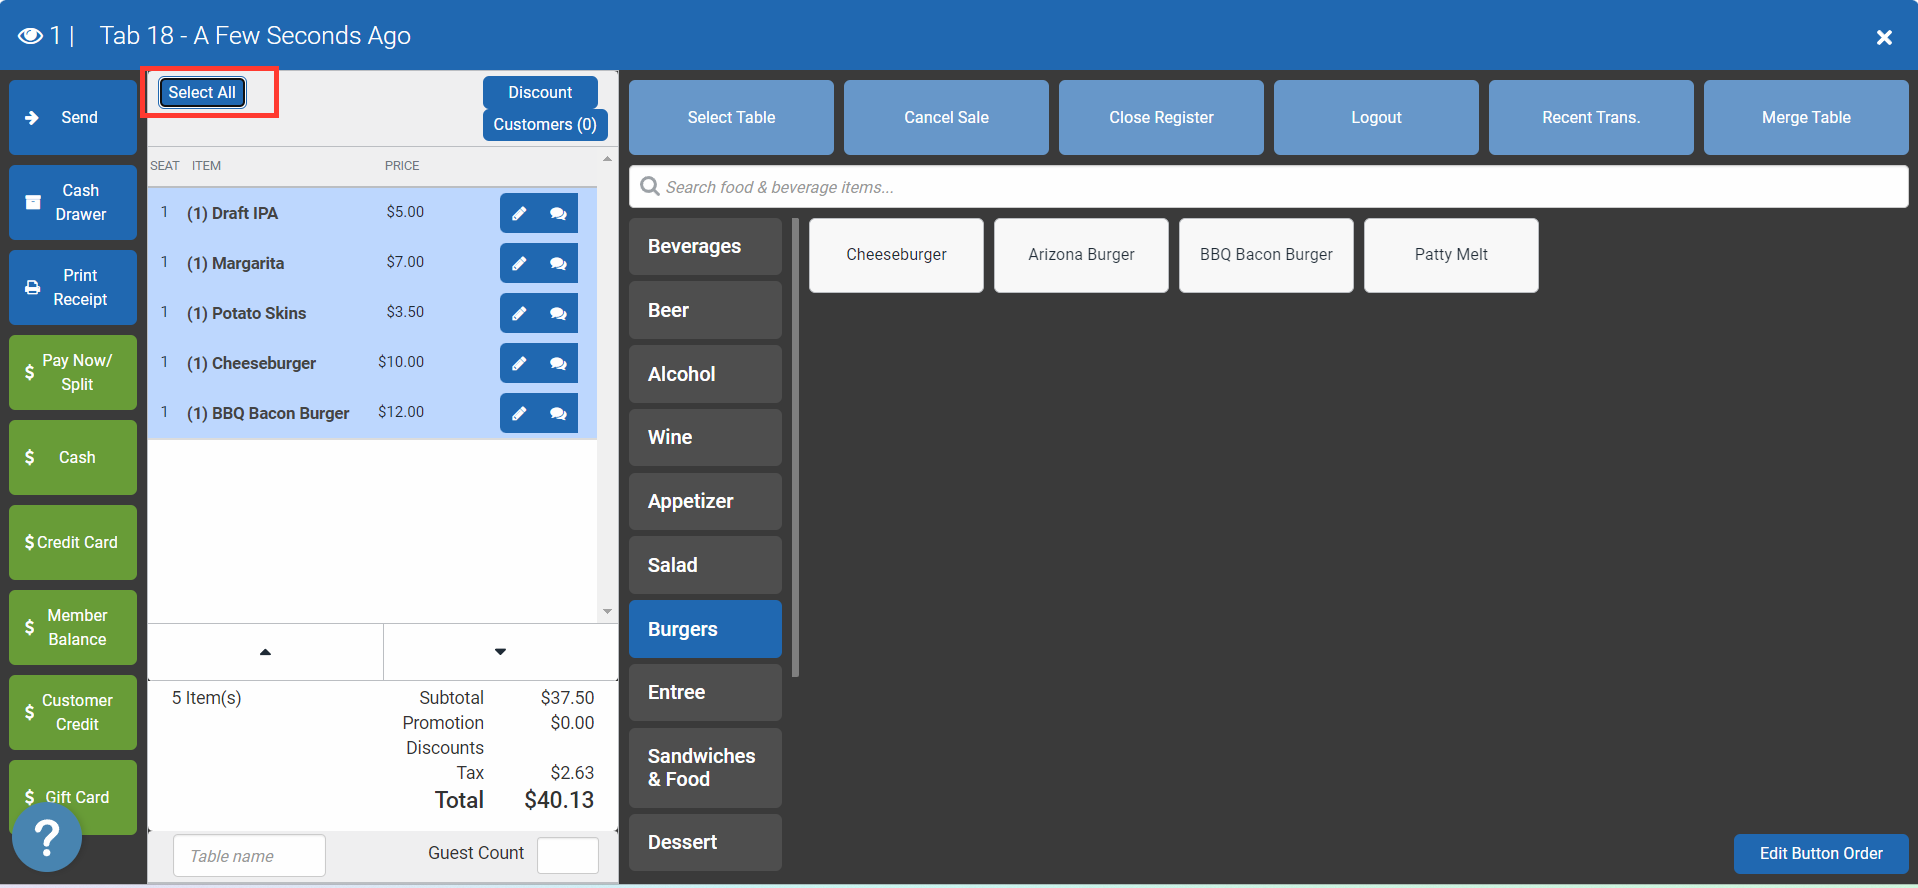Add Cheeseburger menu item
The width and height of the screenshot is (1918, 888).
(896, 255)
